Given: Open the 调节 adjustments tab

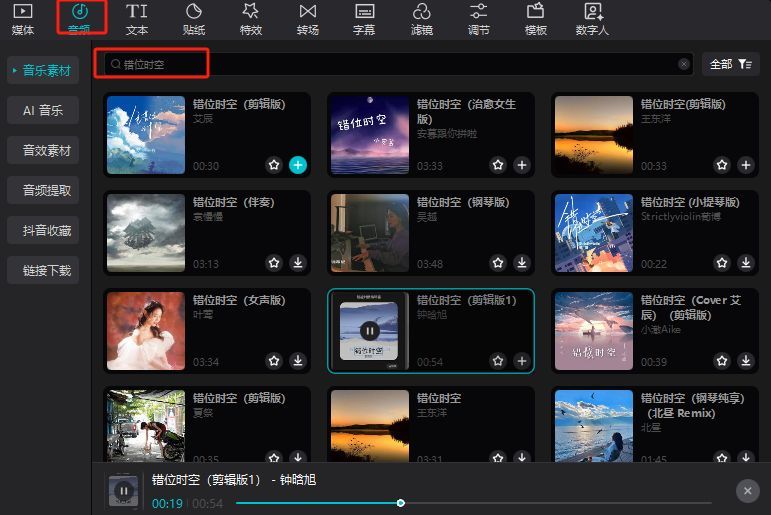Looking at the screenshot, I should click(478, 20).
